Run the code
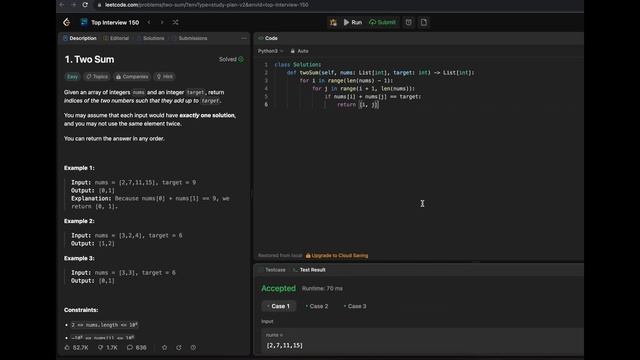 pos(353,22)
